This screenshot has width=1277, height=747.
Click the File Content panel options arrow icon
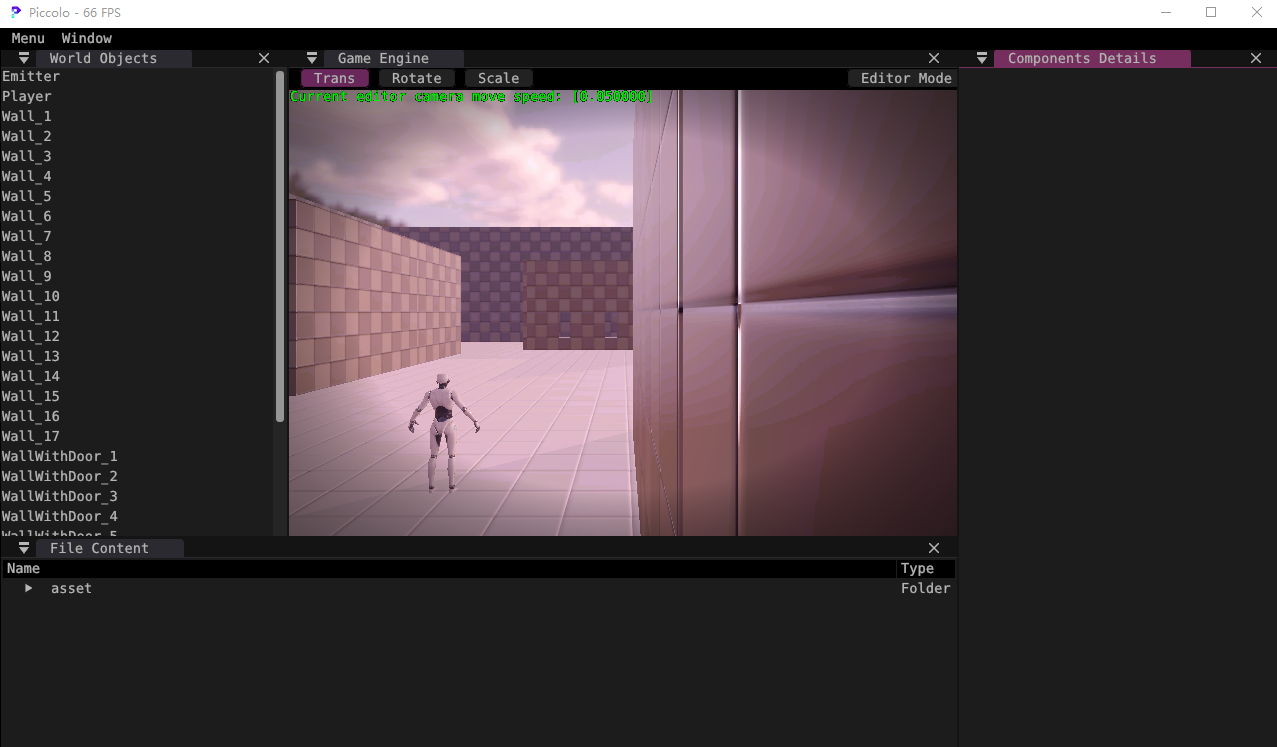click(x=22, y=547)
